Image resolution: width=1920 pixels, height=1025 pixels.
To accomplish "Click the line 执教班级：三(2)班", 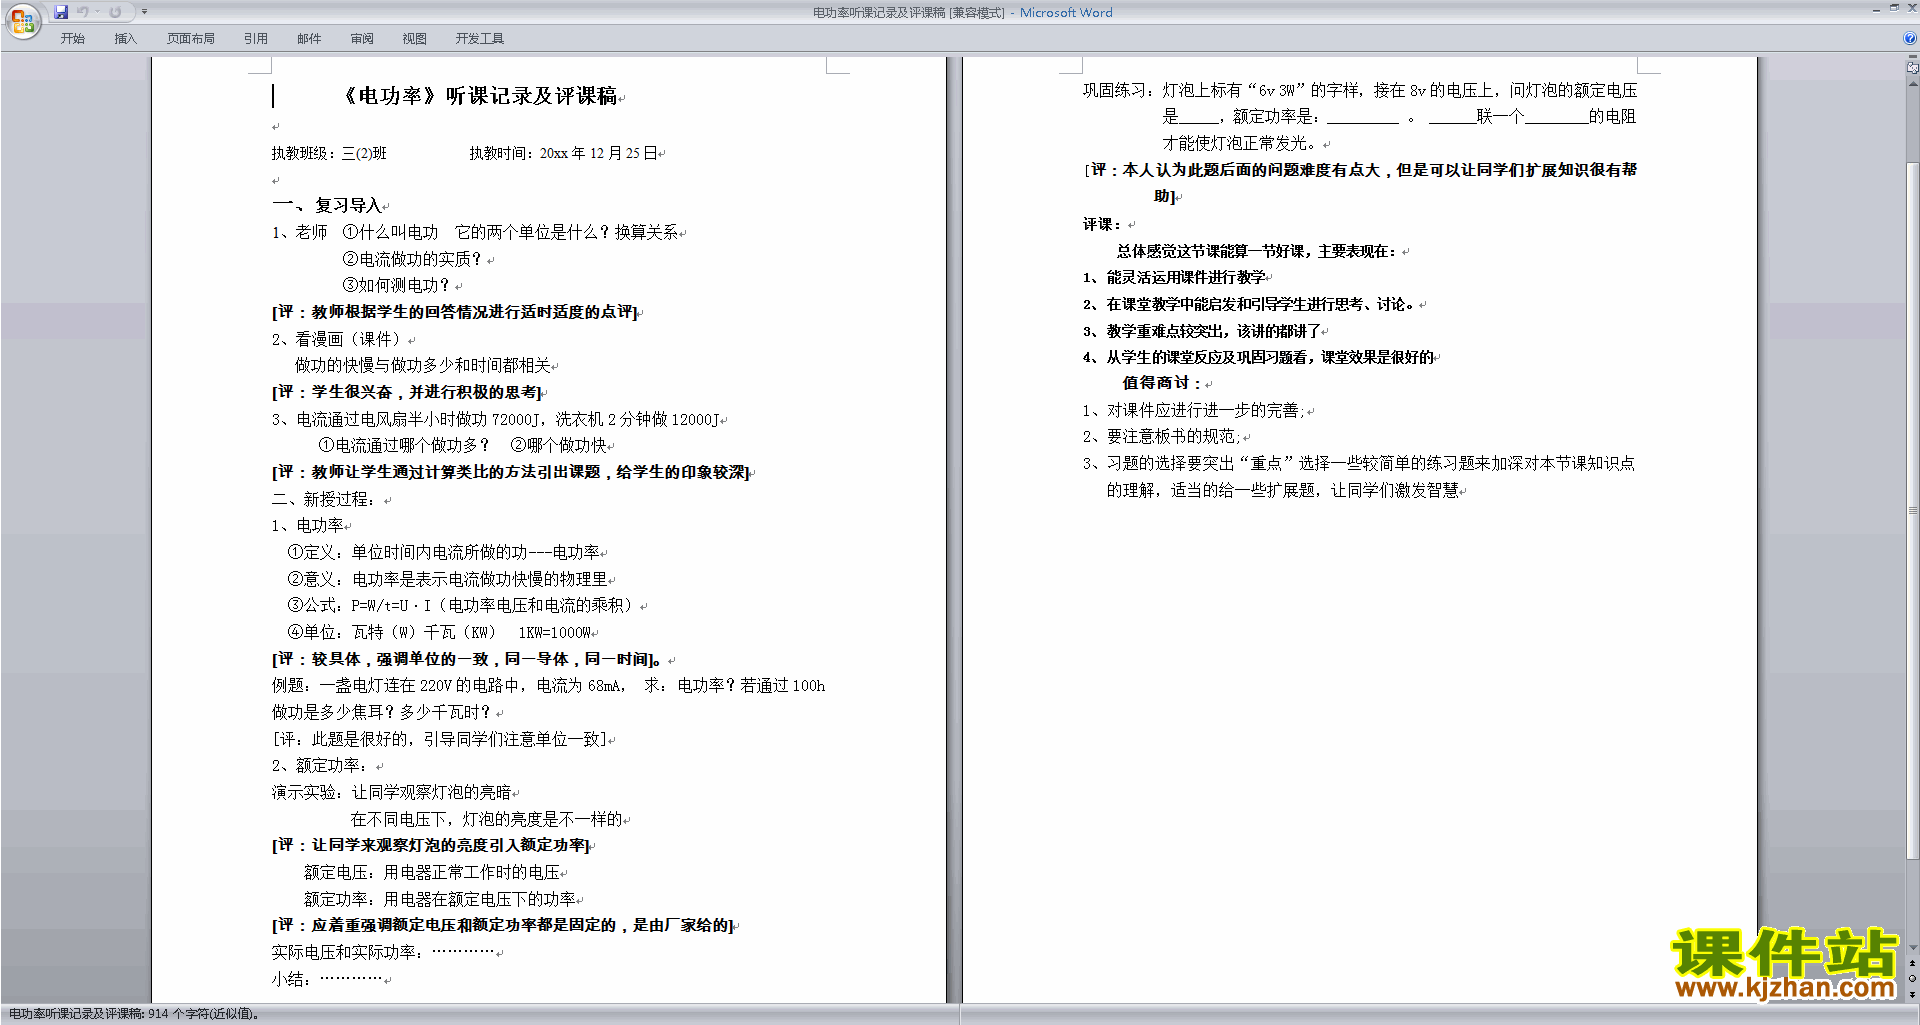I will 329,153.
